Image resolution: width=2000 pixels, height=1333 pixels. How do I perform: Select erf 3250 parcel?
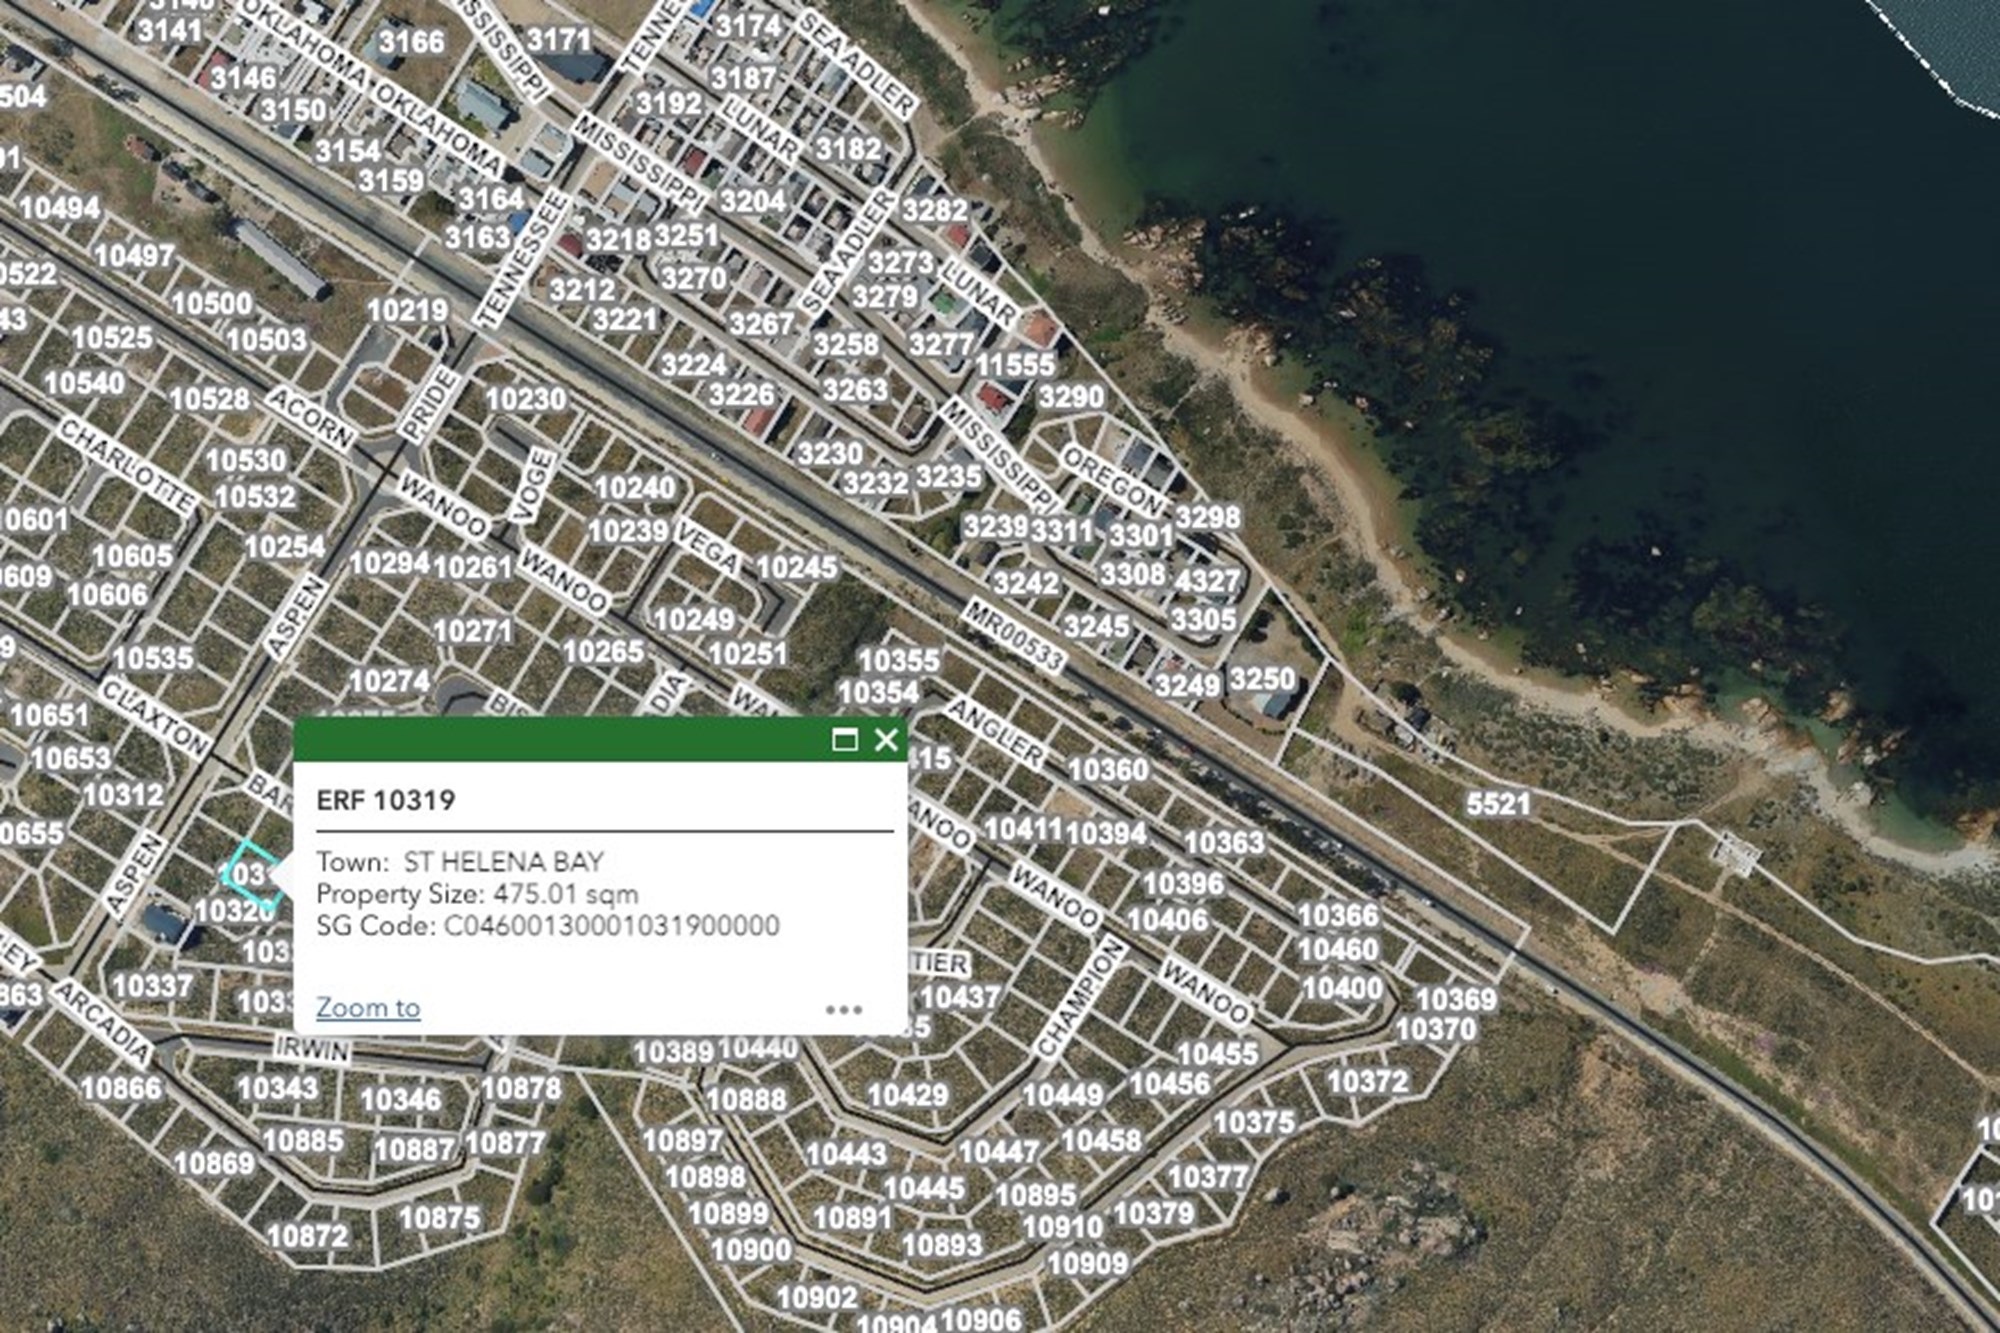[1262, 679]
